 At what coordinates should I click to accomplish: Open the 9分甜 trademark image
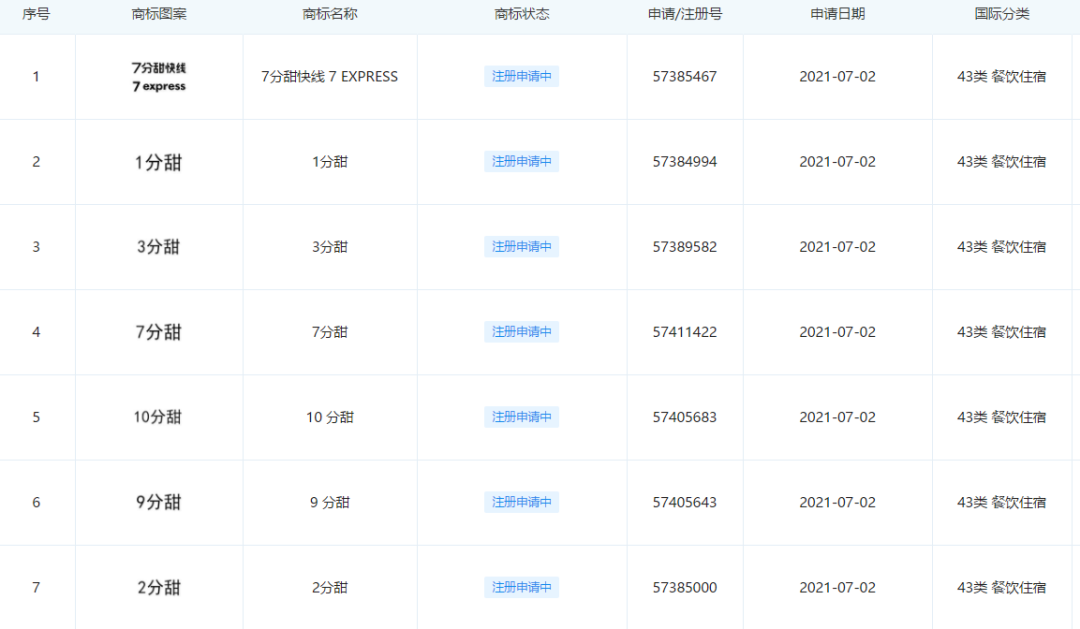pos(158,502)
